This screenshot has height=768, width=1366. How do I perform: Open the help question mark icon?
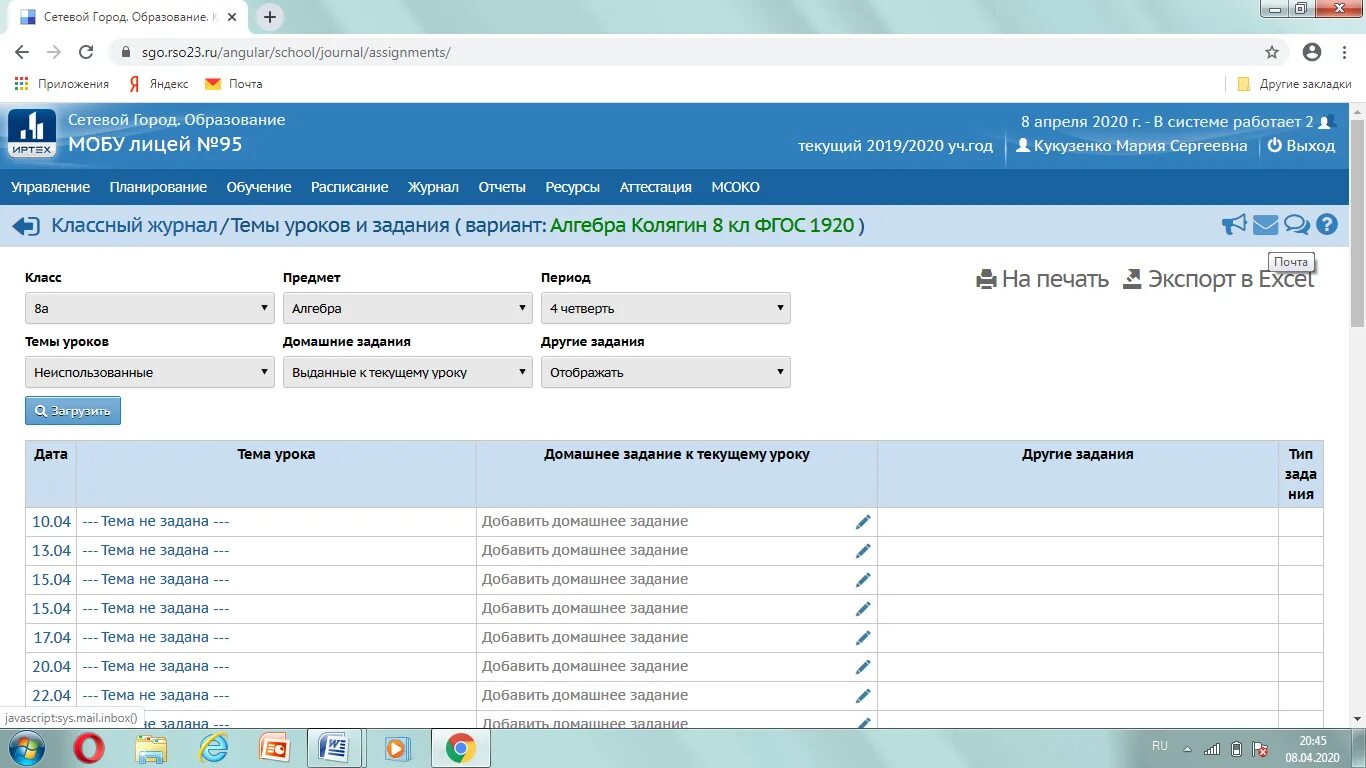tap(1327, 225)
